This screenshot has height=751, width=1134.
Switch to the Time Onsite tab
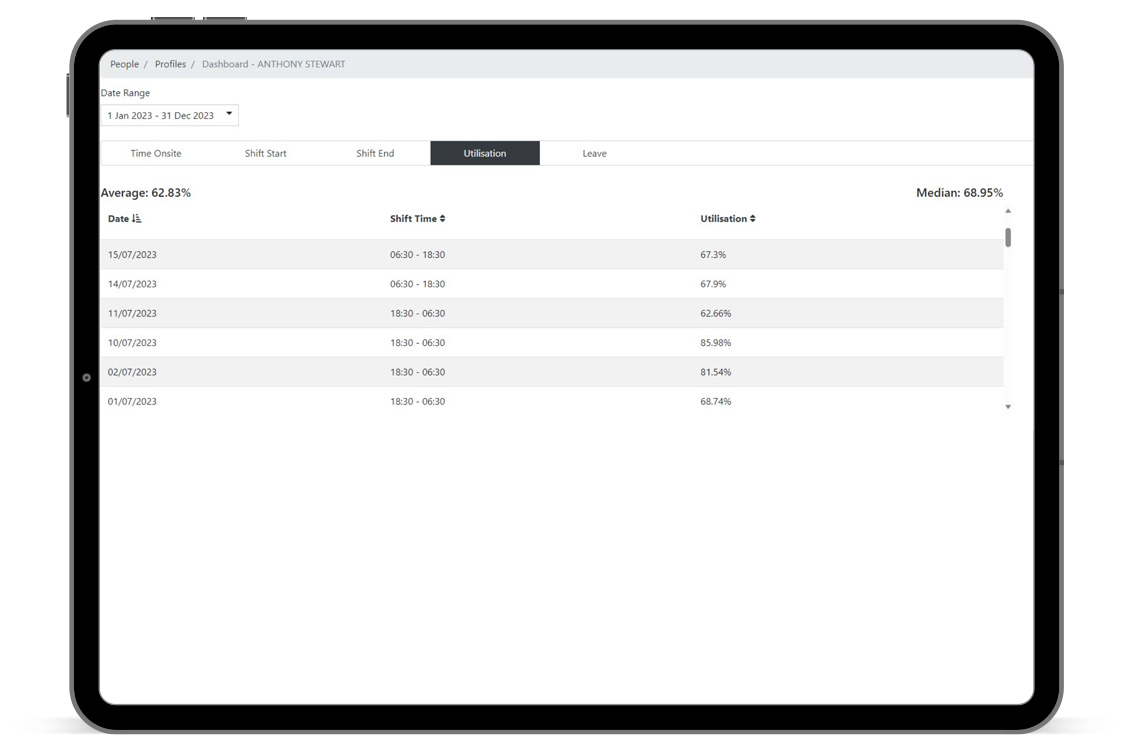pos(156,154)
